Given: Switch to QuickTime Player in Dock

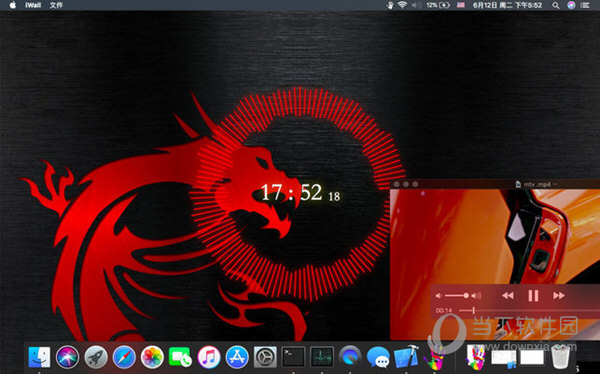Looking at the screenshot, I should [x=350, y=357].
